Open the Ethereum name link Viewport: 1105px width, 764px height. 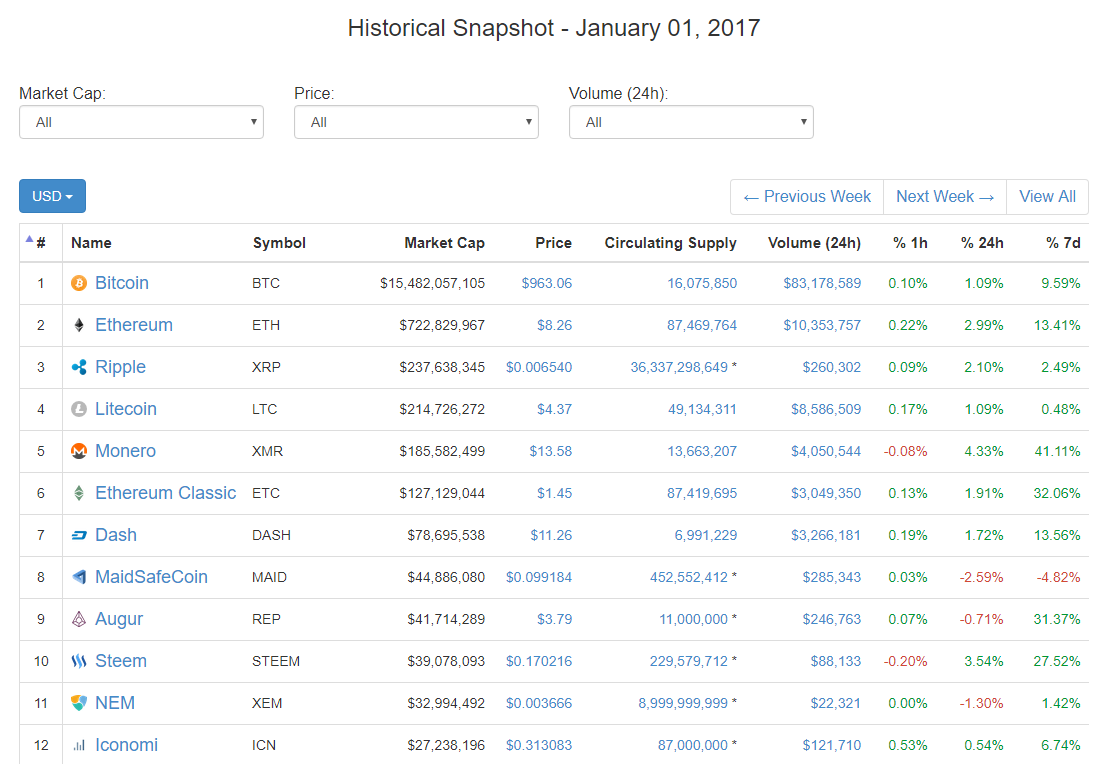click(x=134, y=325)
